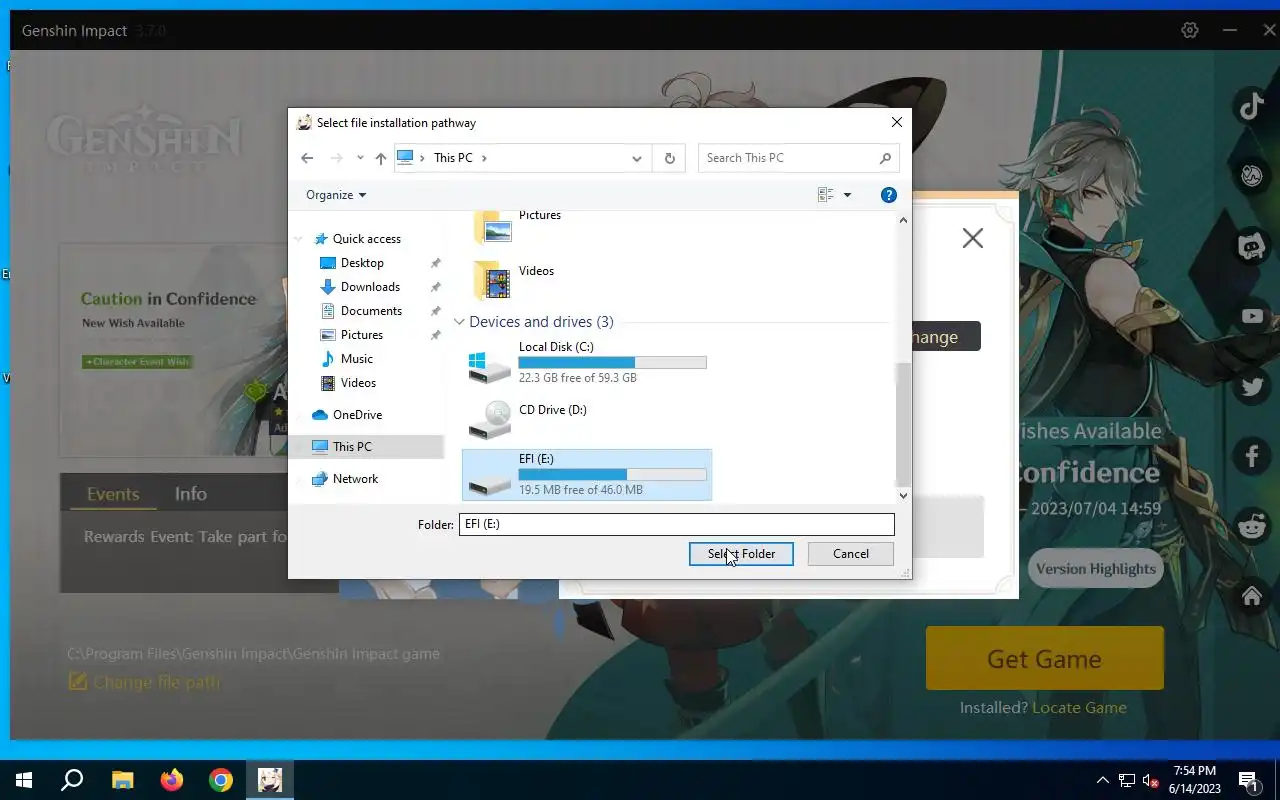
Task: Click Select Folder button
Action: 741,554
